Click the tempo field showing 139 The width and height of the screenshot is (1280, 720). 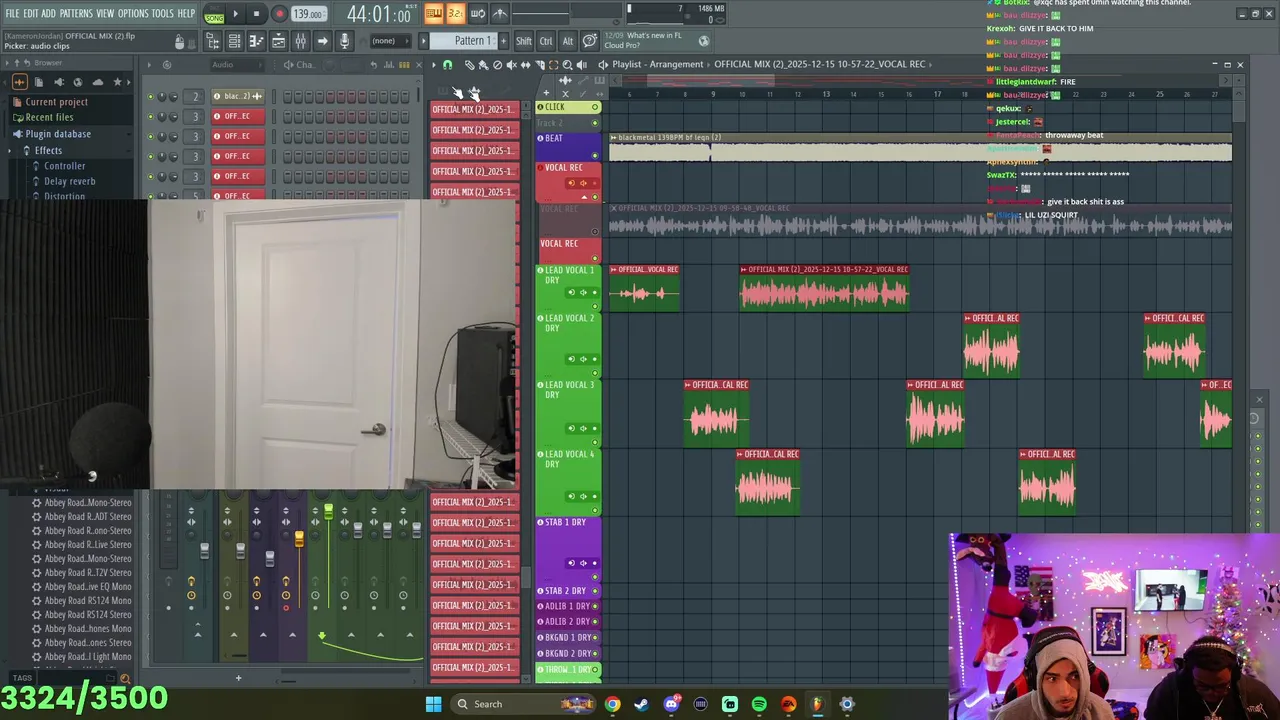308,14
